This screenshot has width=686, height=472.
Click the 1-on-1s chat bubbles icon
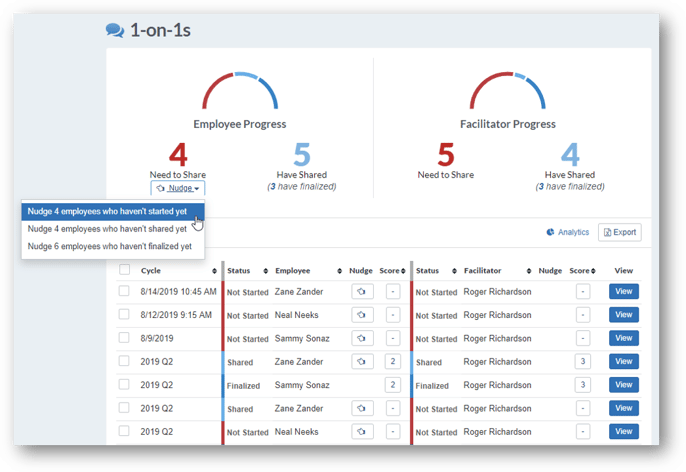pos(115,30)
